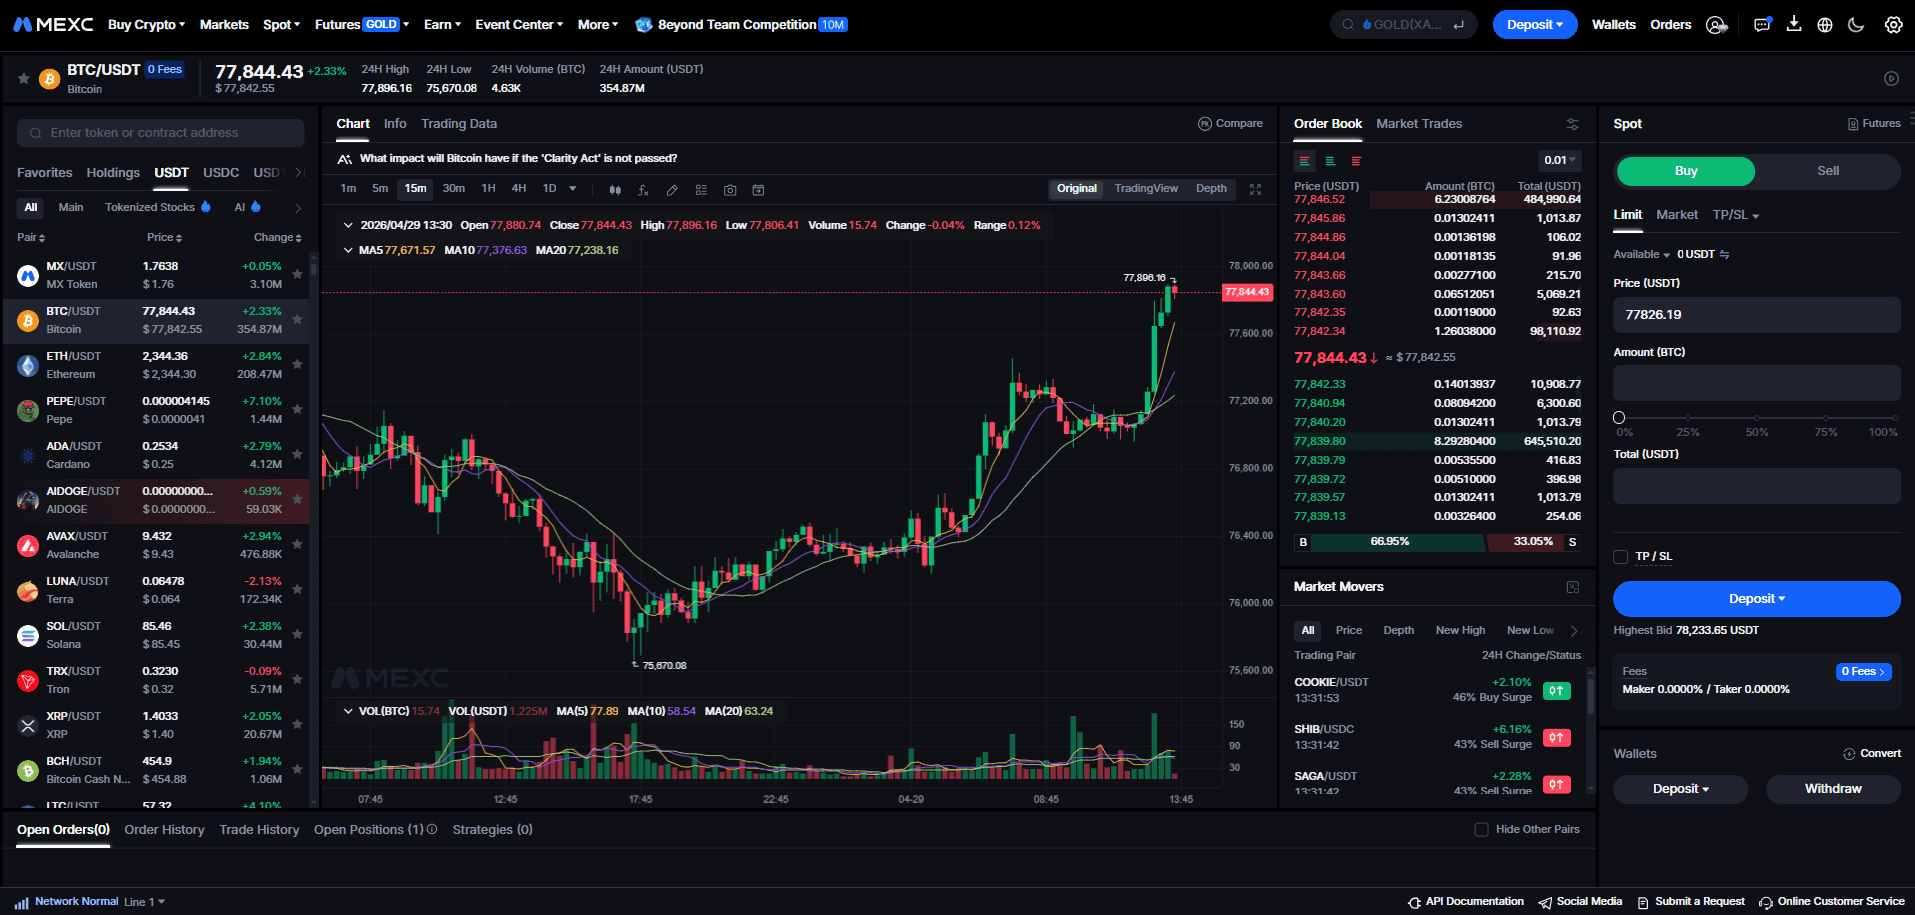Expand the chart to fullscreen

tap(1256, 189)
